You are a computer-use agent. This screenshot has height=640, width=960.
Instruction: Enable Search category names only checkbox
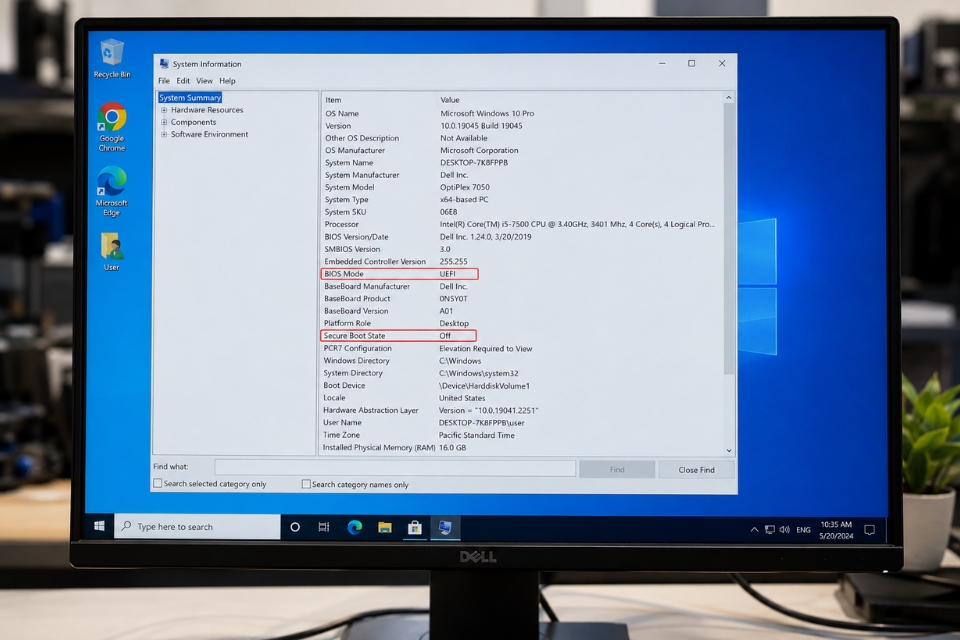(306, 484)
